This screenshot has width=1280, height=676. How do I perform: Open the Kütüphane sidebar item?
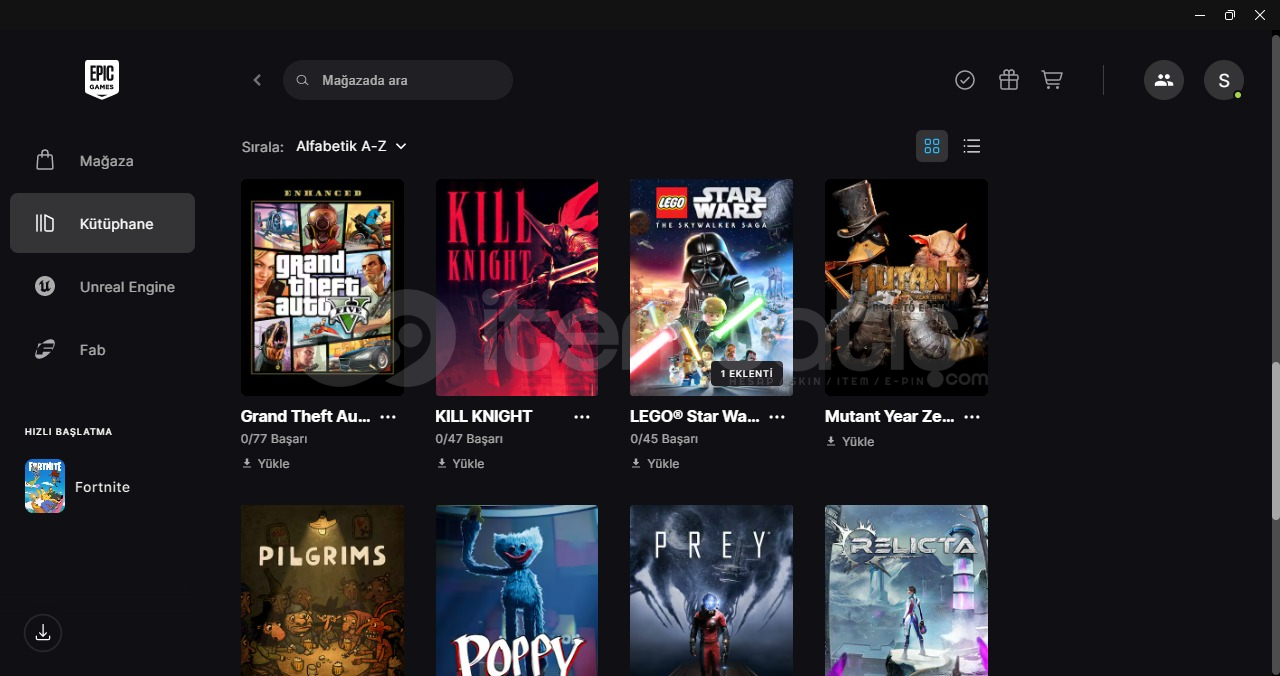tap(102, 223)
